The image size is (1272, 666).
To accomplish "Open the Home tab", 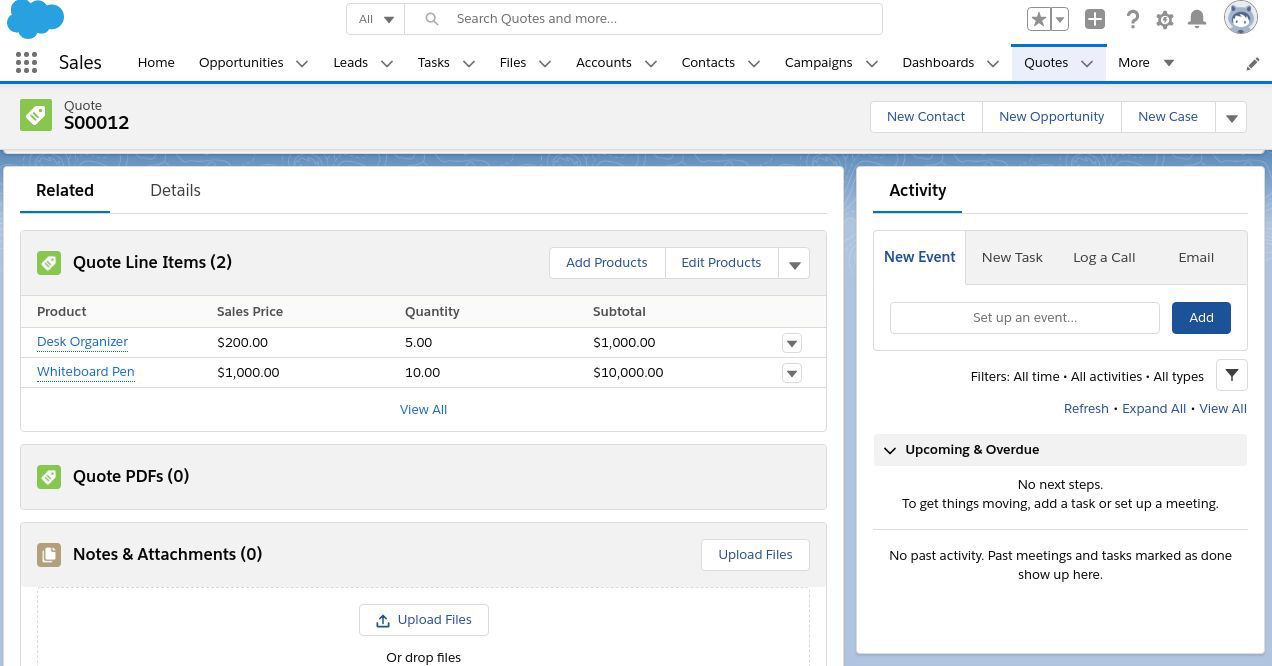I will (x=156, y=62).
